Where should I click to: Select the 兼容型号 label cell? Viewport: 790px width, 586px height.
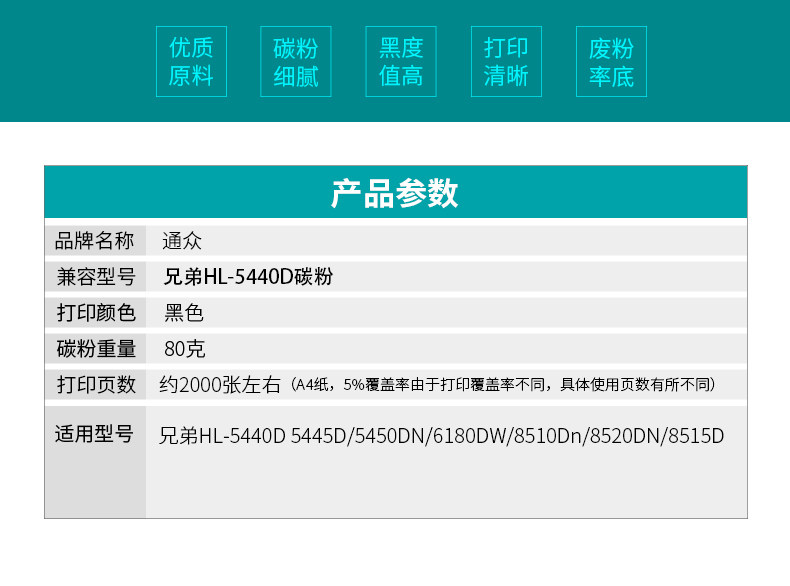pyautogui.click(x=95, y=277)
